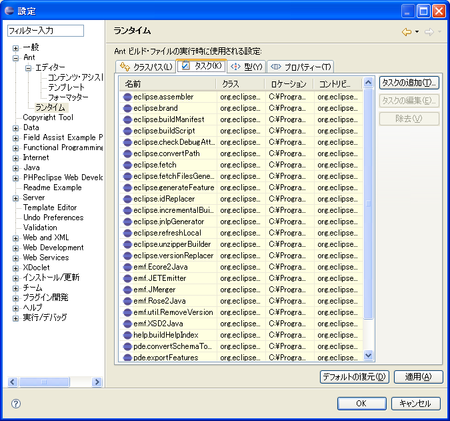
Task: Expand the XDoclet tree node
Action: 16,268
